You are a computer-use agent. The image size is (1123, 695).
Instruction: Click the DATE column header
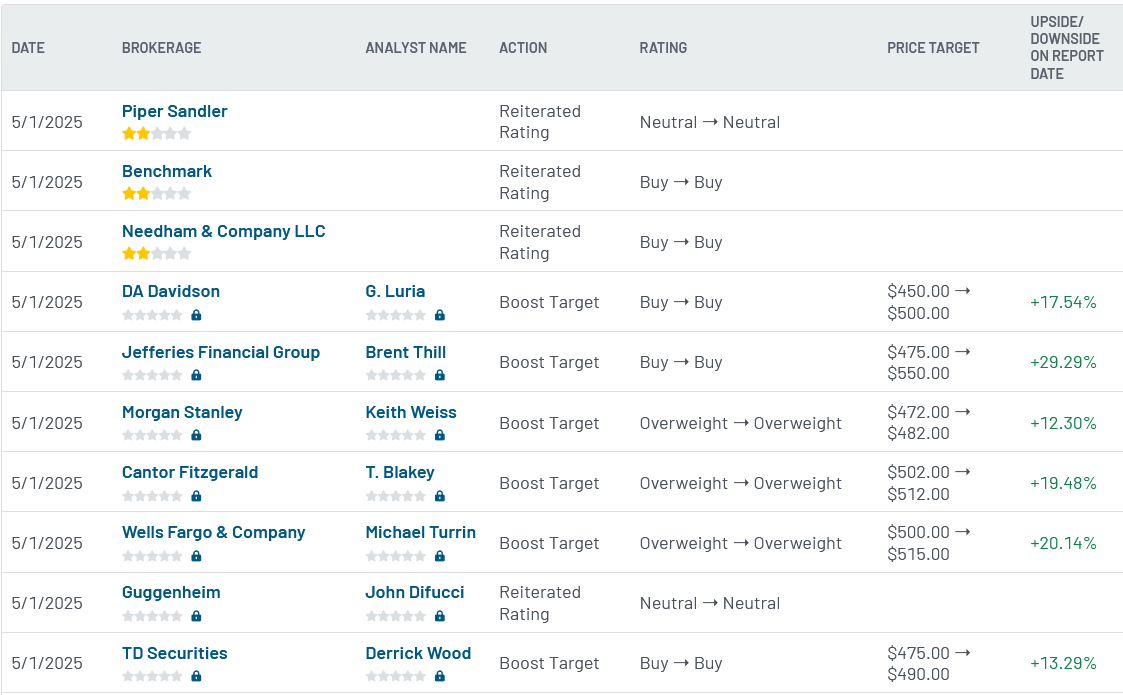click(x=28, y=48)
